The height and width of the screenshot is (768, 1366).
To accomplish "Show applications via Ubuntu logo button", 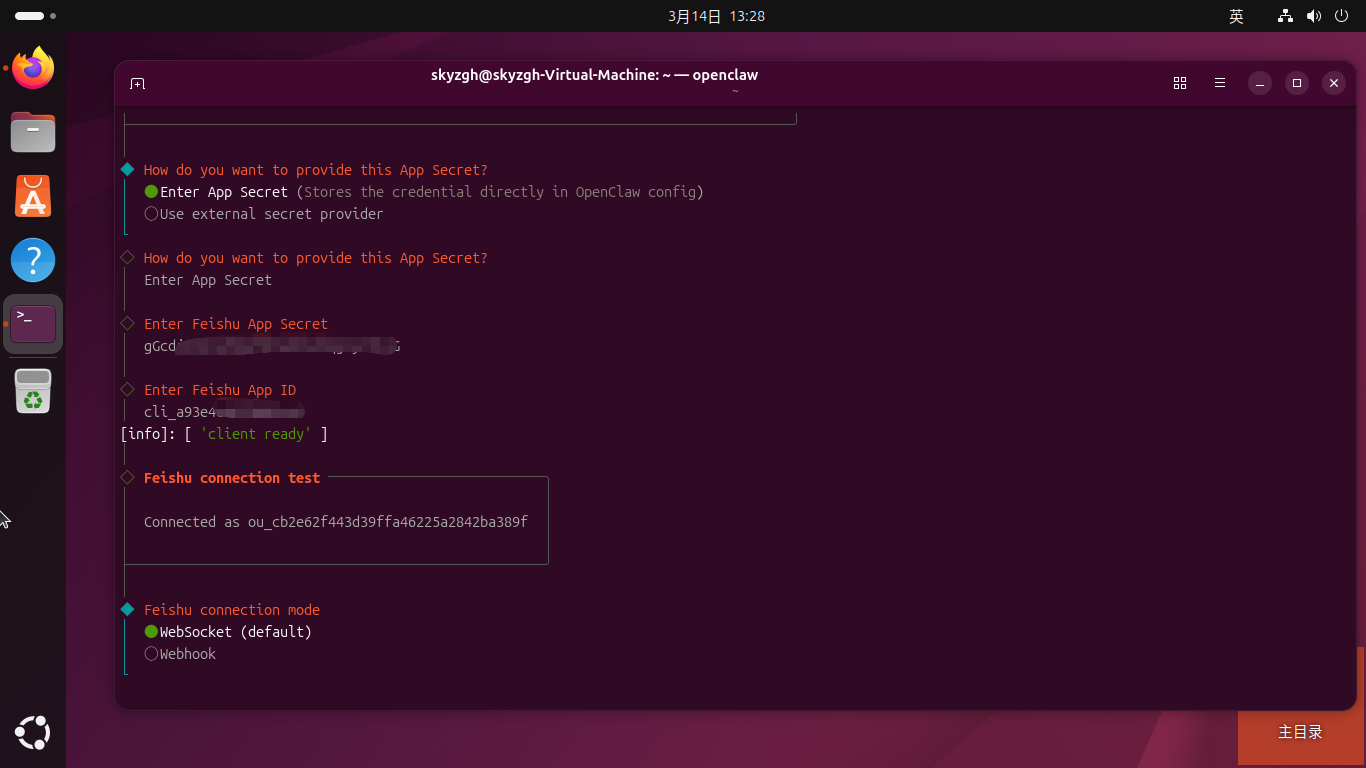I will 33,733.
